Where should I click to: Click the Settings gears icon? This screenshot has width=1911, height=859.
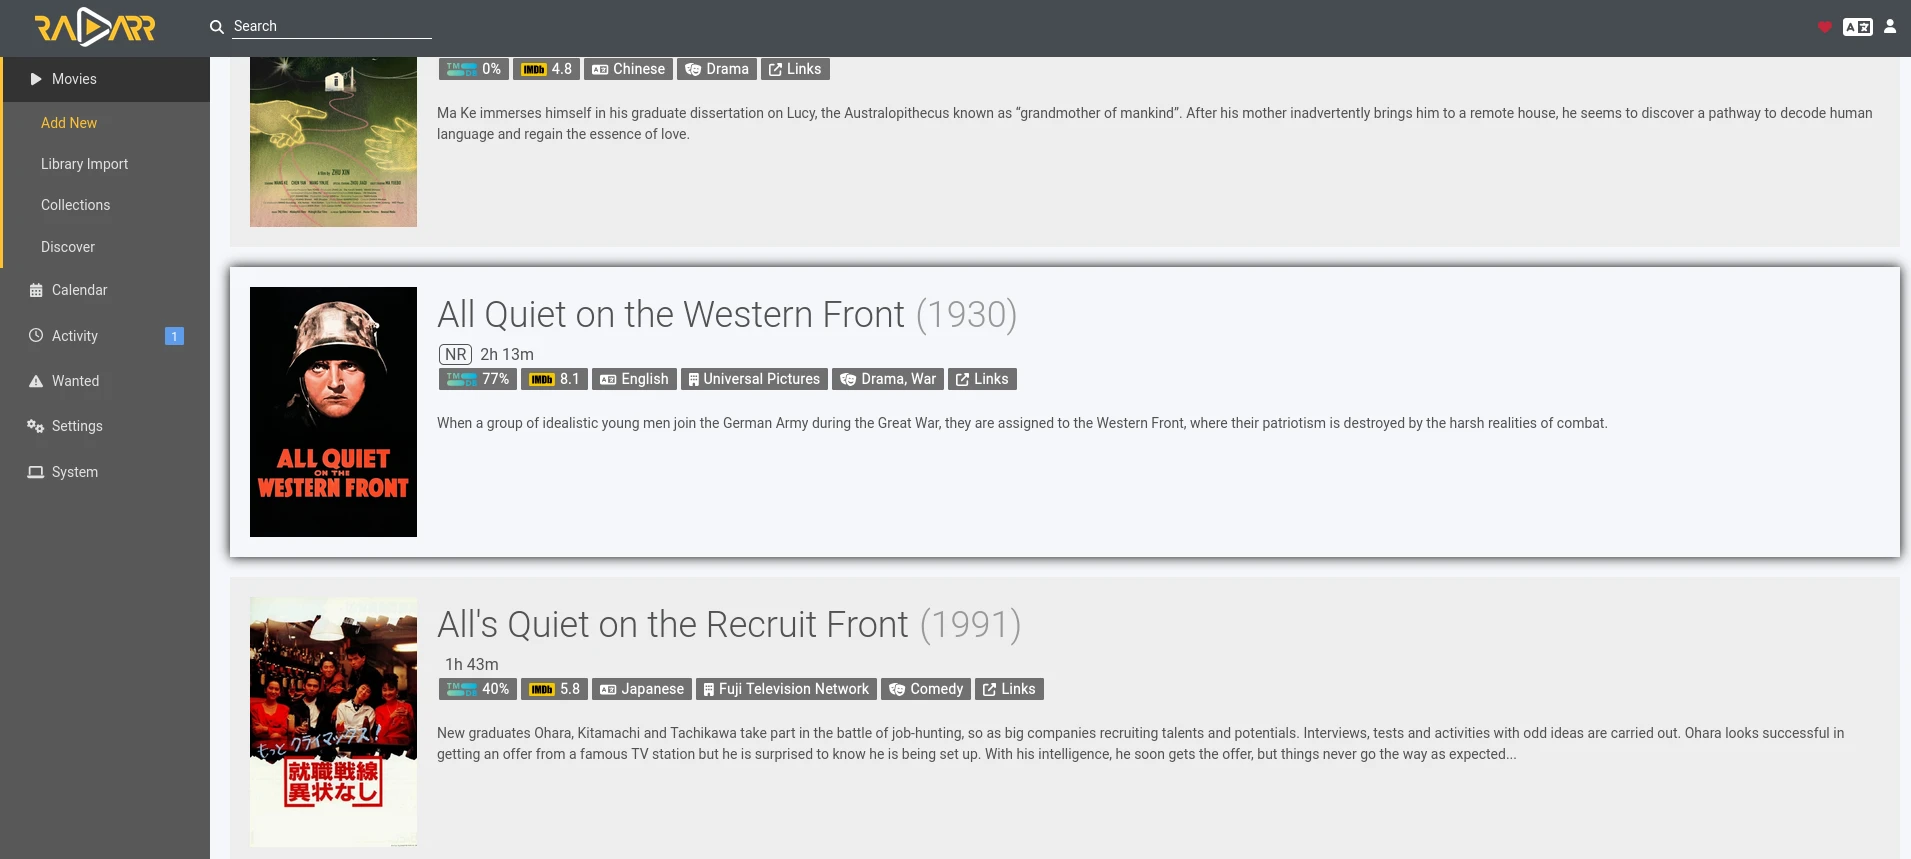tap(36, 426)
